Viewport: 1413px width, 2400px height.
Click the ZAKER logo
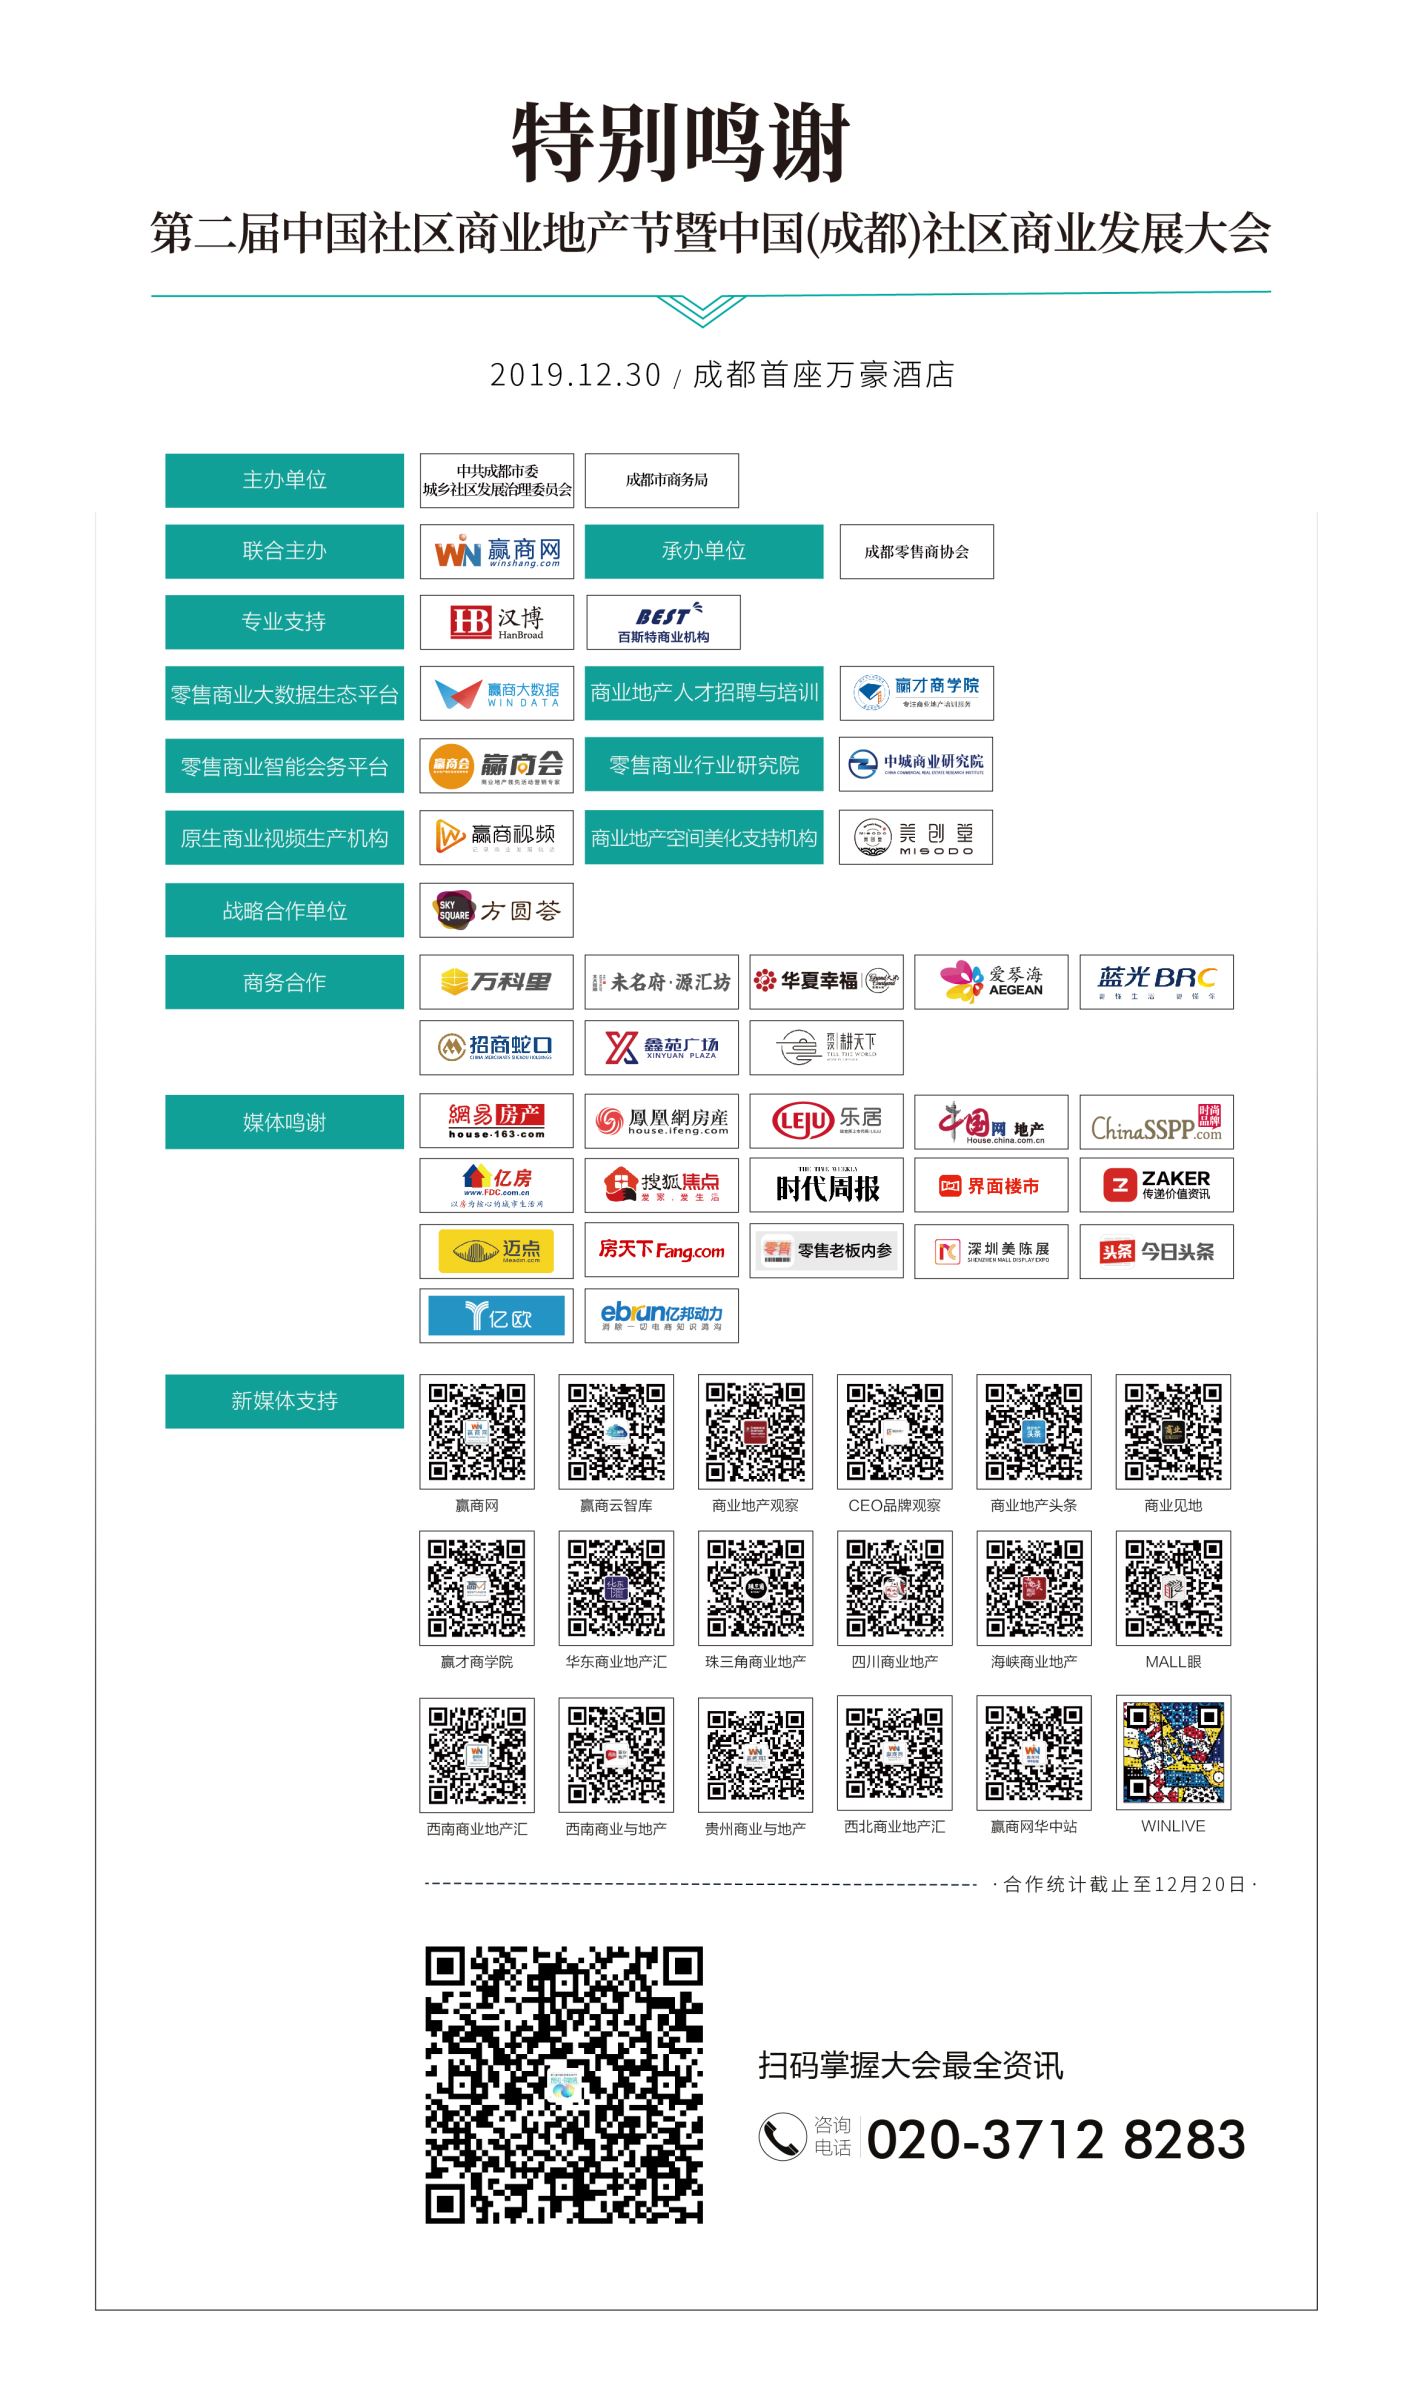pyautogui.click(x=1157, y=1186)
